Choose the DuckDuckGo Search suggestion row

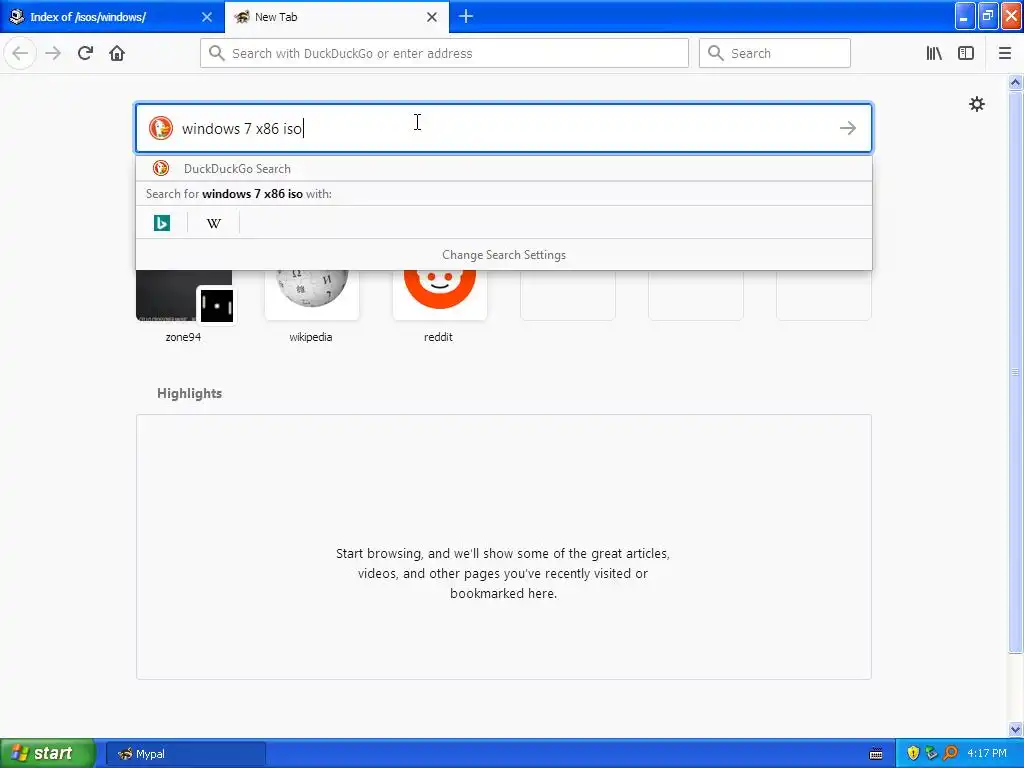[504, 168]
